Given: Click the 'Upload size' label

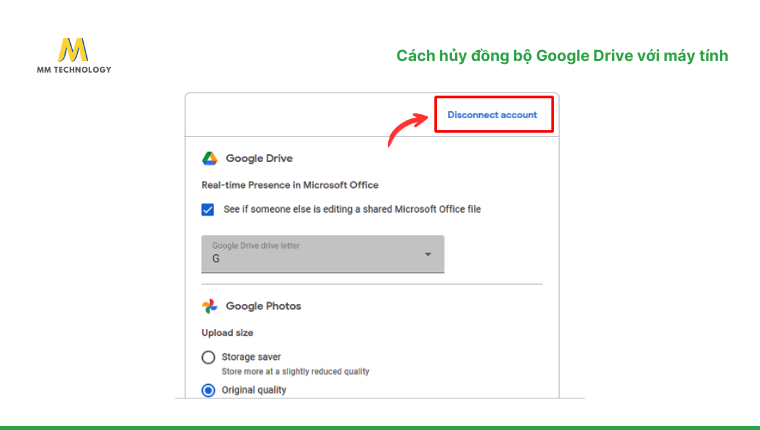Looking at the screenshot, I should pyautogui.click(x=227, y=333).
